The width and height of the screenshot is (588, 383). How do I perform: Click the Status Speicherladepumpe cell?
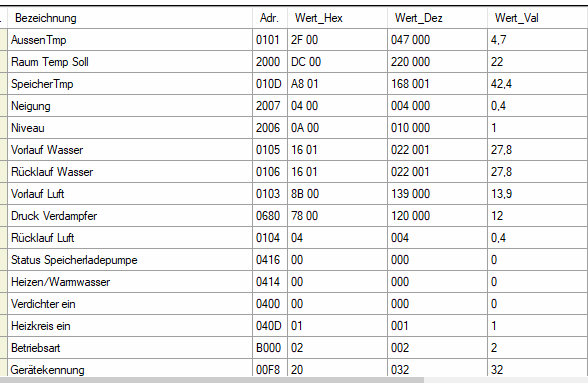click(x=130, y=260)
